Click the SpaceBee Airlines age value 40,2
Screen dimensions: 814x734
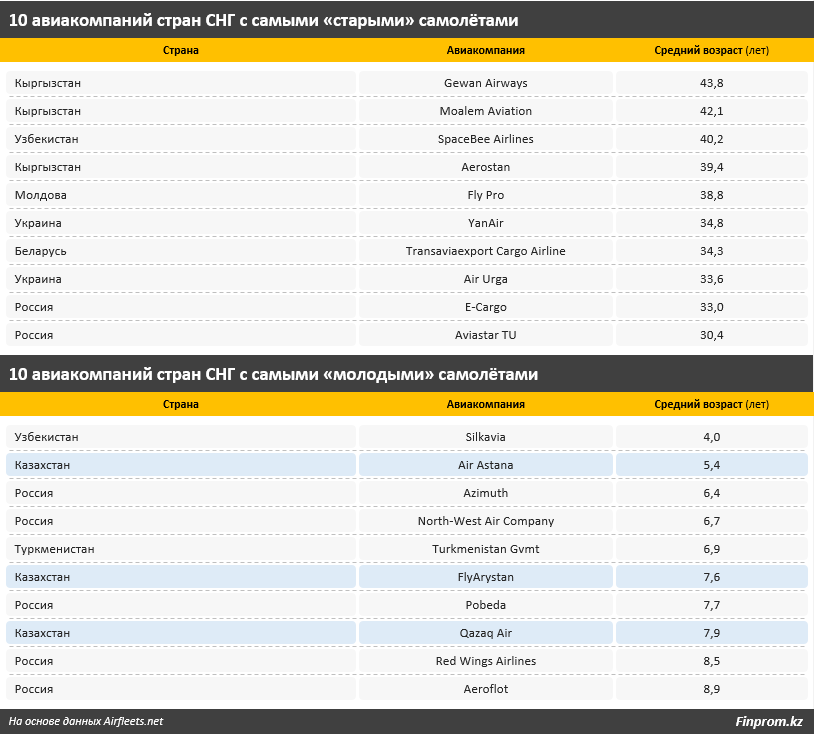(711, 139)
